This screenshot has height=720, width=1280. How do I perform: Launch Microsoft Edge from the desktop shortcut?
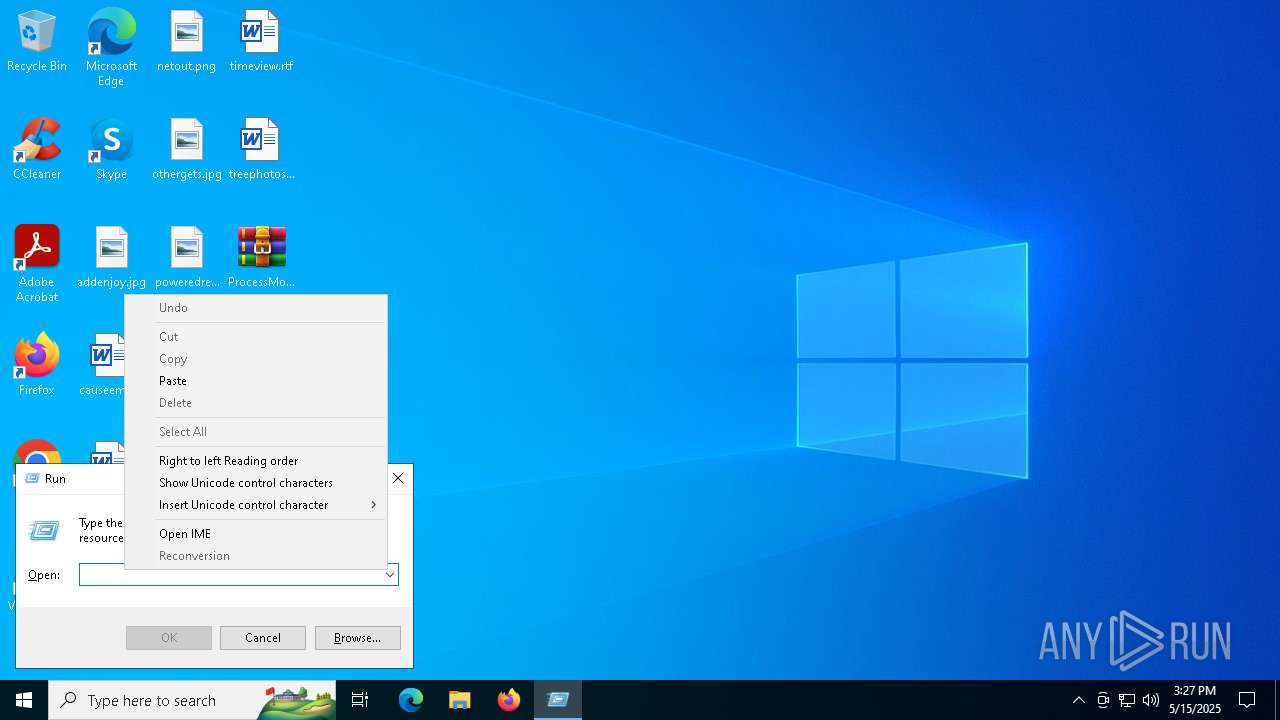click(111, 47)
